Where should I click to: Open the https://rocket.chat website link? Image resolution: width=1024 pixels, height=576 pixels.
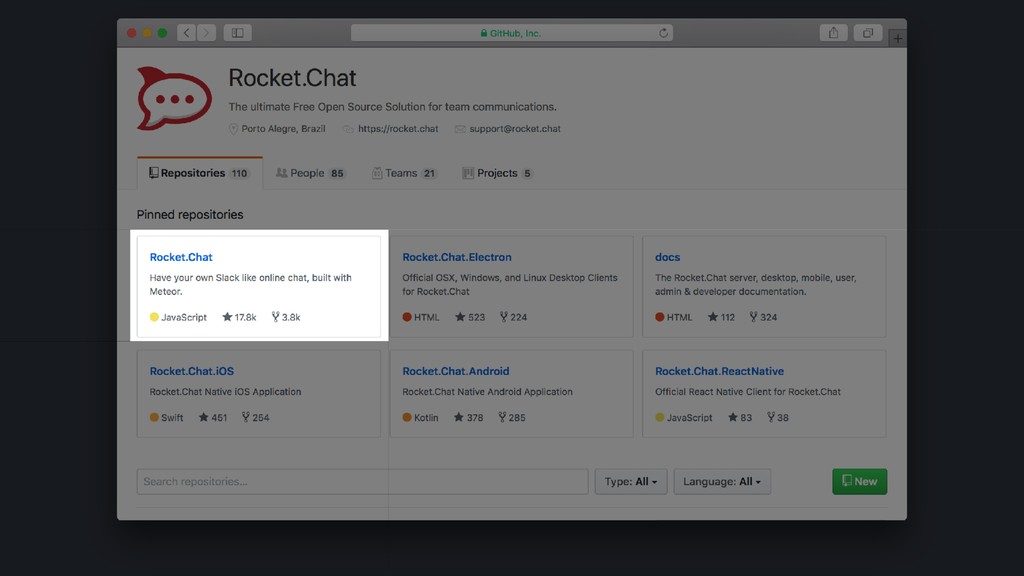coord(398,129)
